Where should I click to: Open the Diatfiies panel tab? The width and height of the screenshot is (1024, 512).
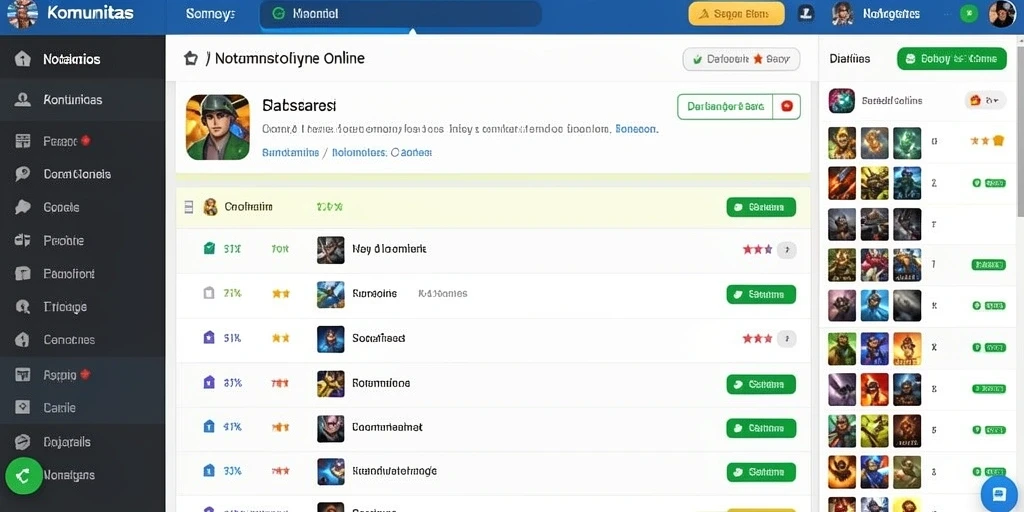pos(850,59)
